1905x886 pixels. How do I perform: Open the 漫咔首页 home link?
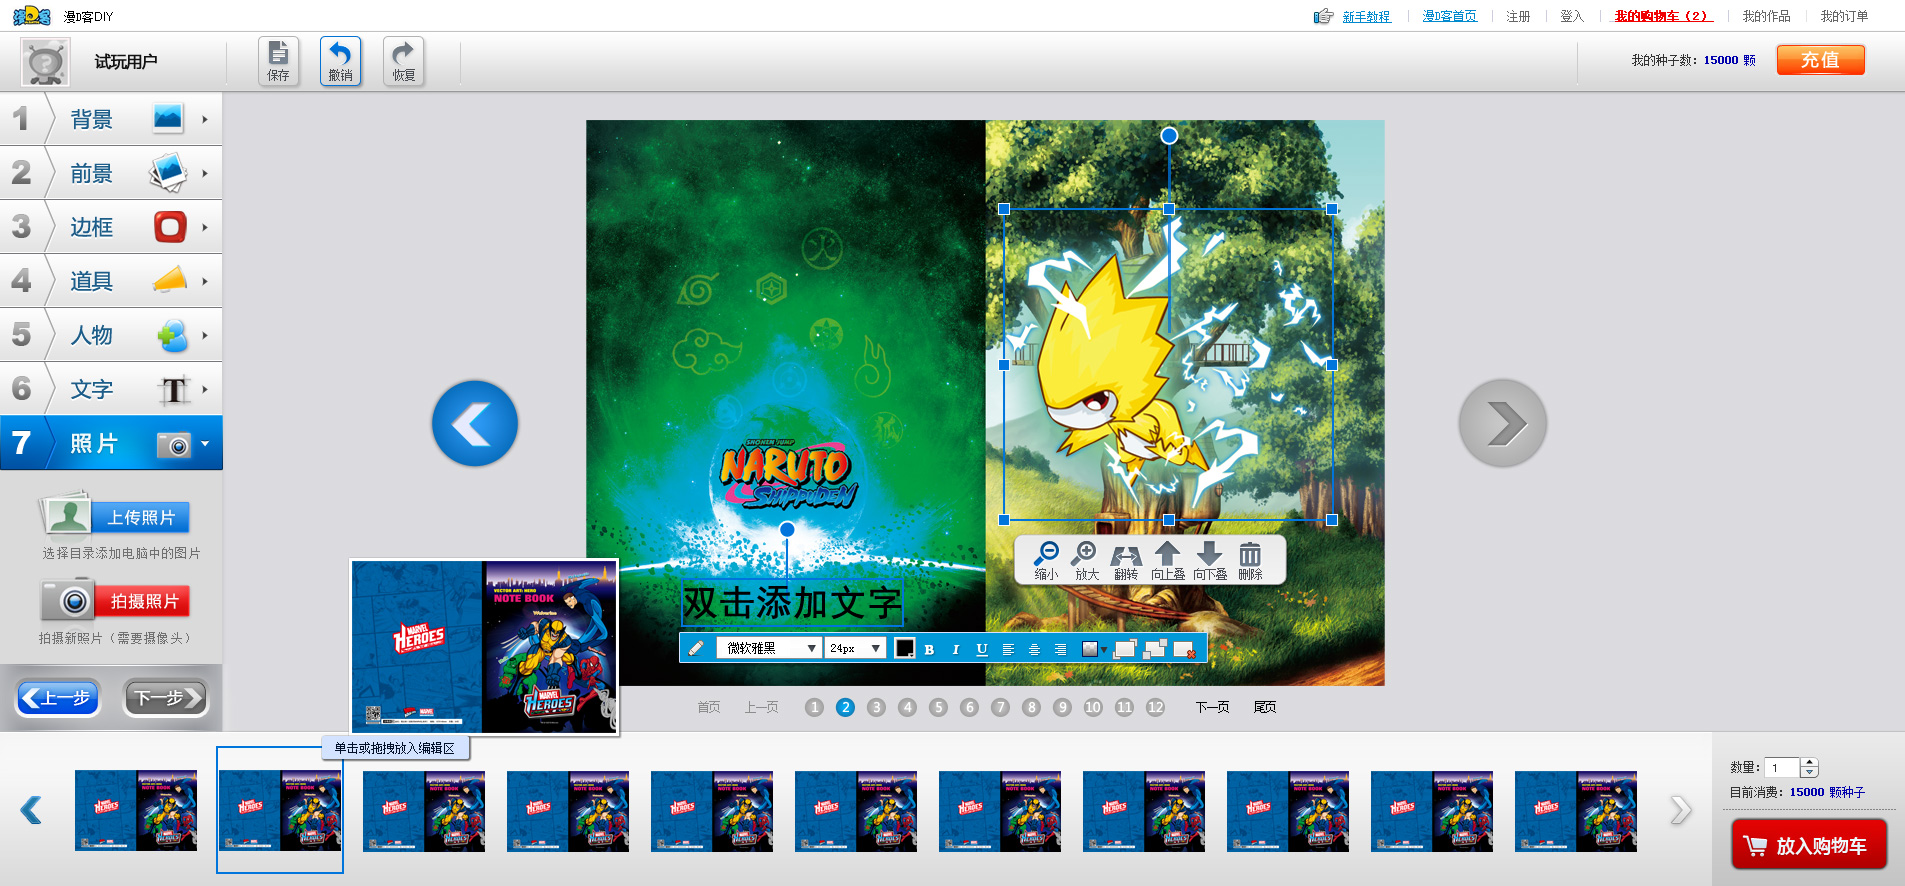coord(1450,16)
